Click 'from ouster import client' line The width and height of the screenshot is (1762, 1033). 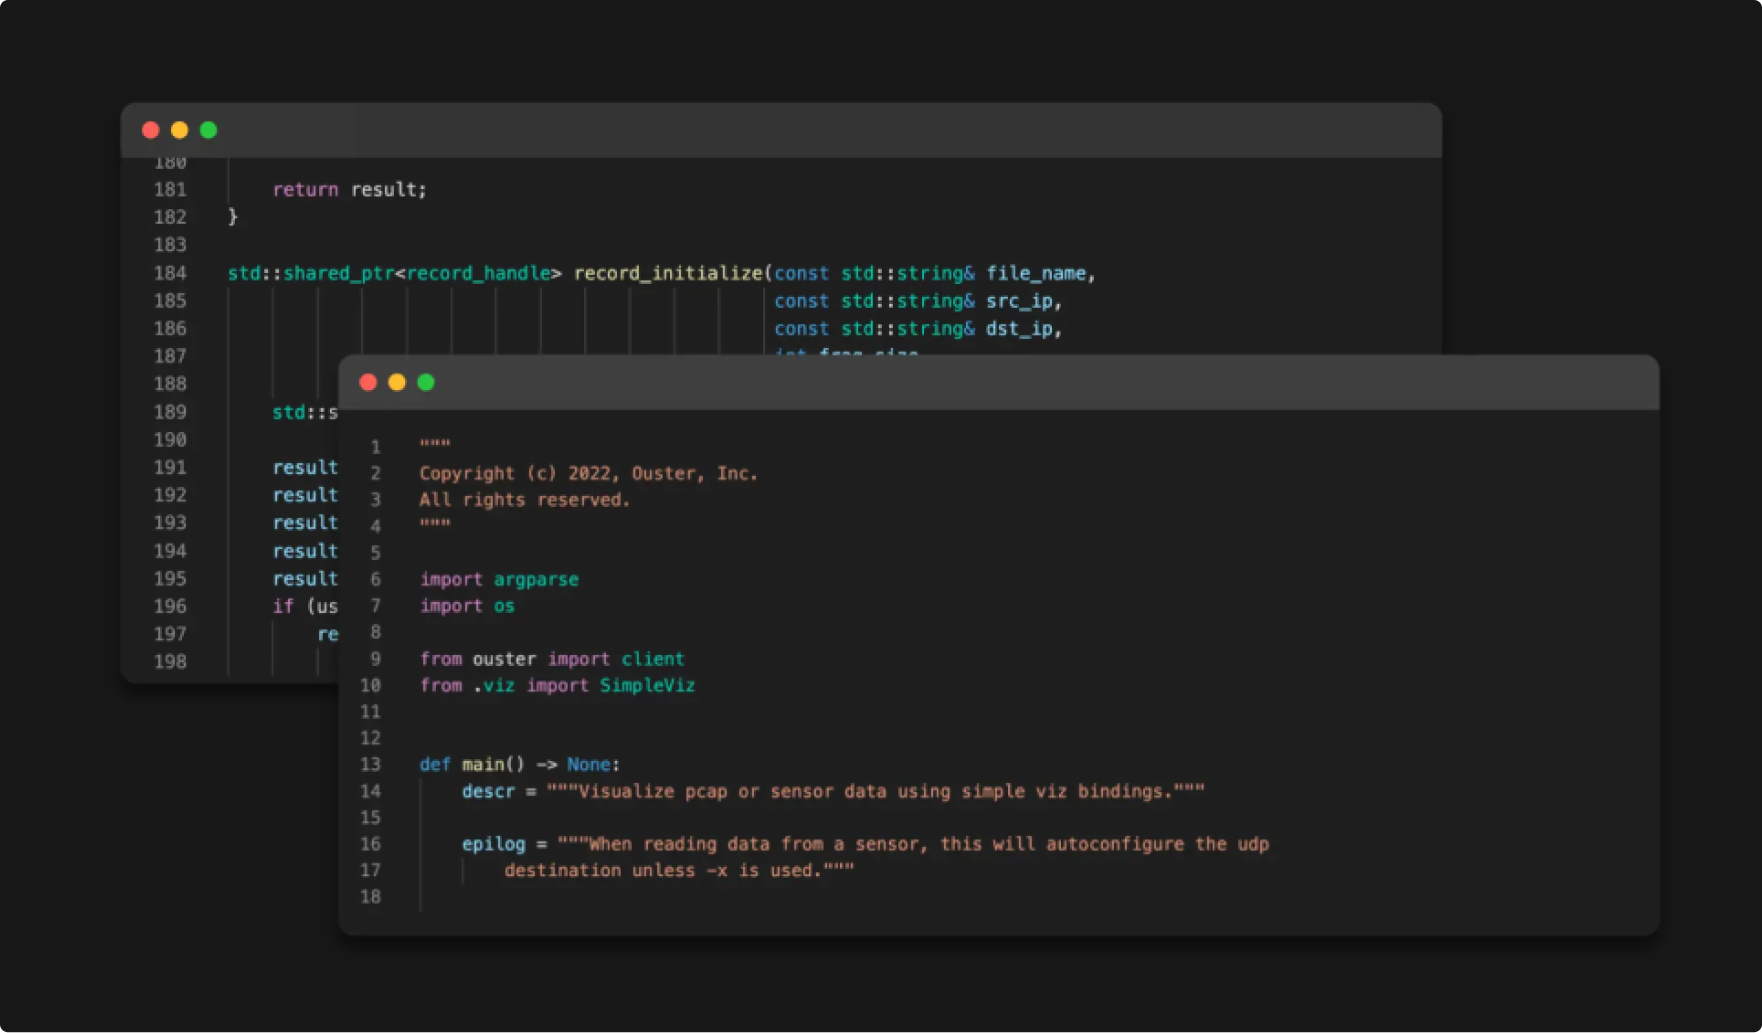point(552,659)
